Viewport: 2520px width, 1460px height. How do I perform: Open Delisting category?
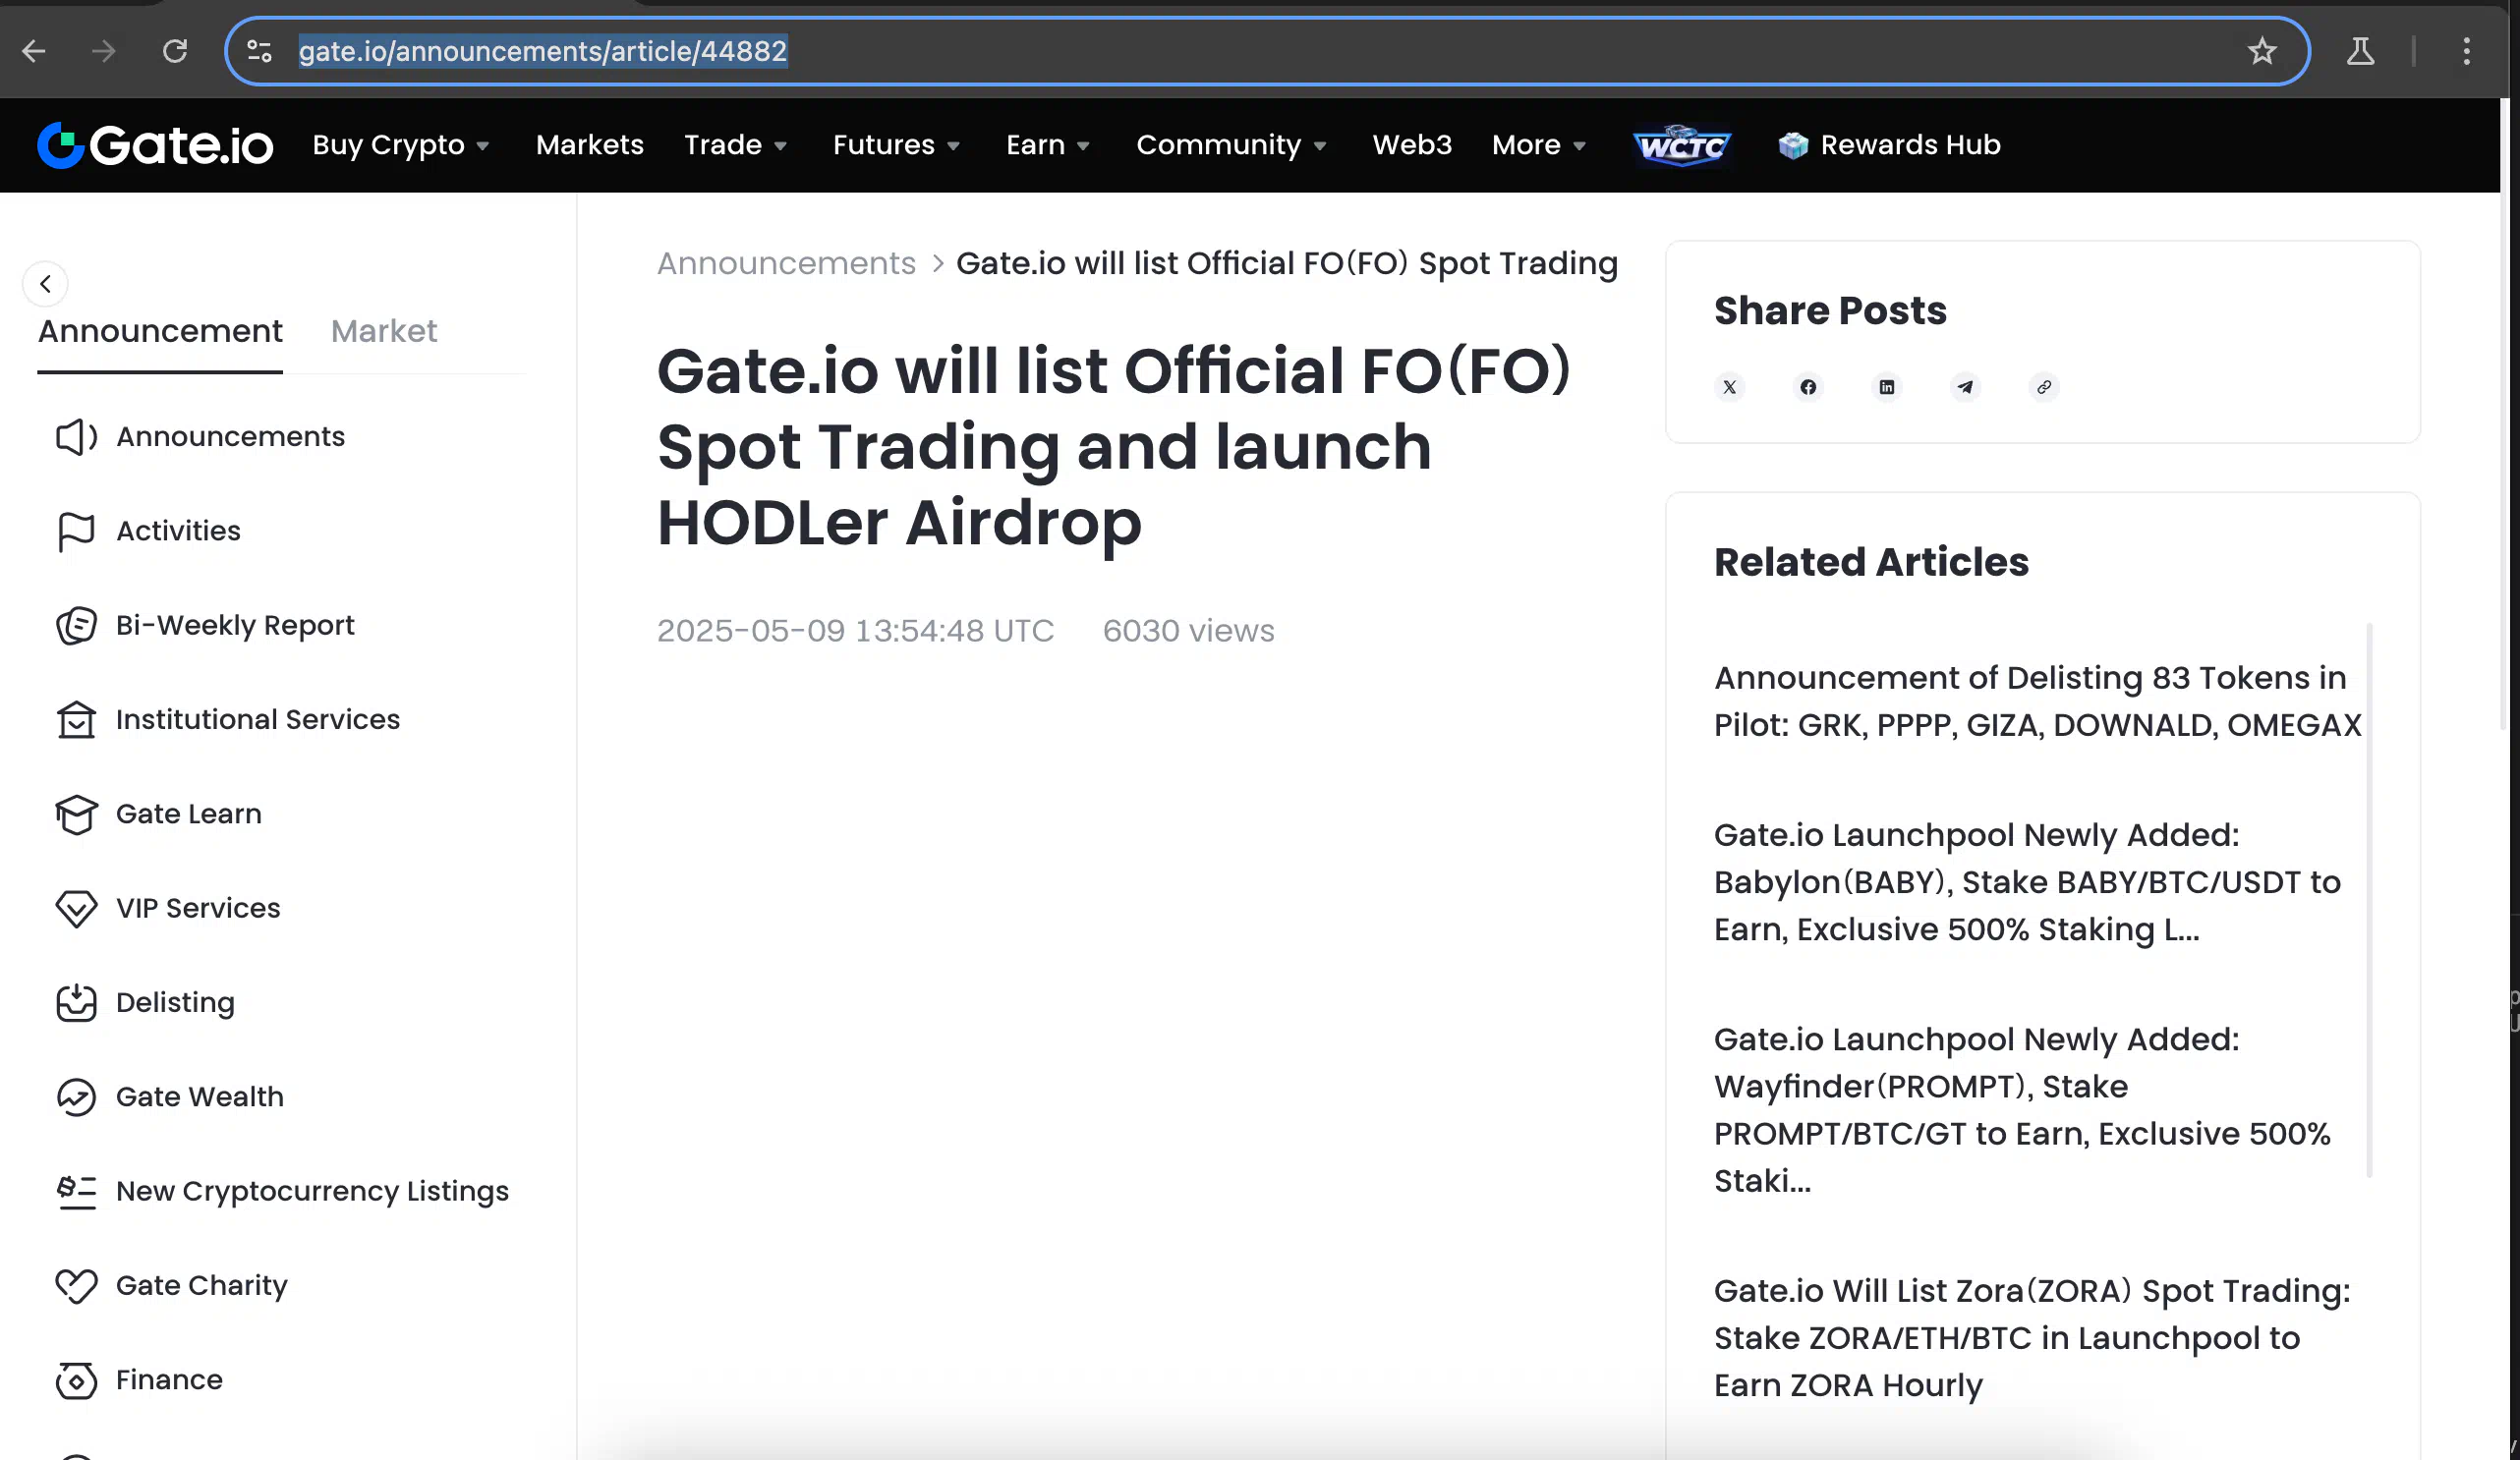[x=145, y=1003]
